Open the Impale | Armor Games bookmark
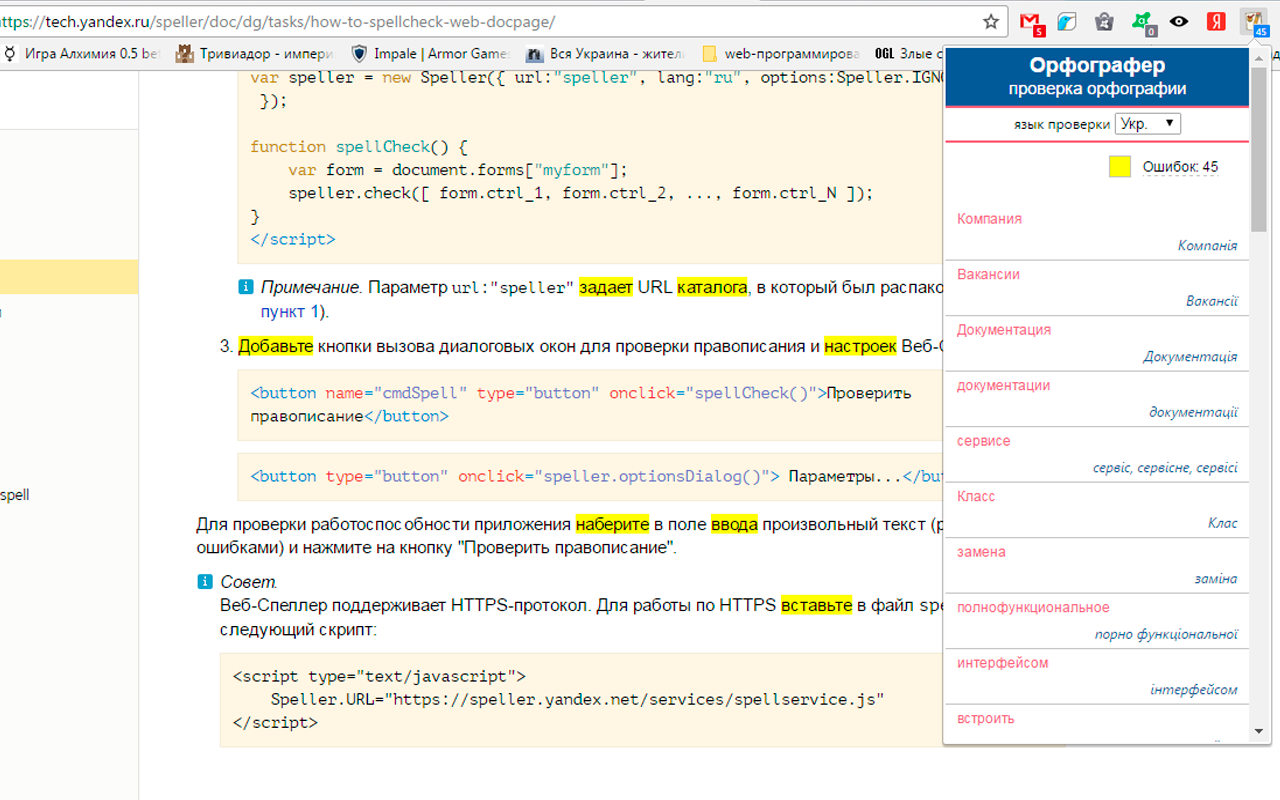 pos(430,54)
